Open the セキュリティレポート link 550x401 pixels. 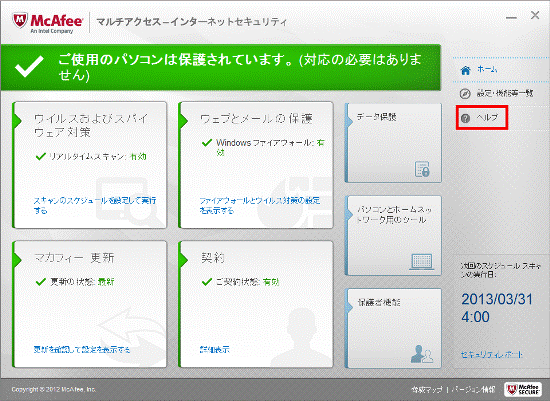pos(492,355)
